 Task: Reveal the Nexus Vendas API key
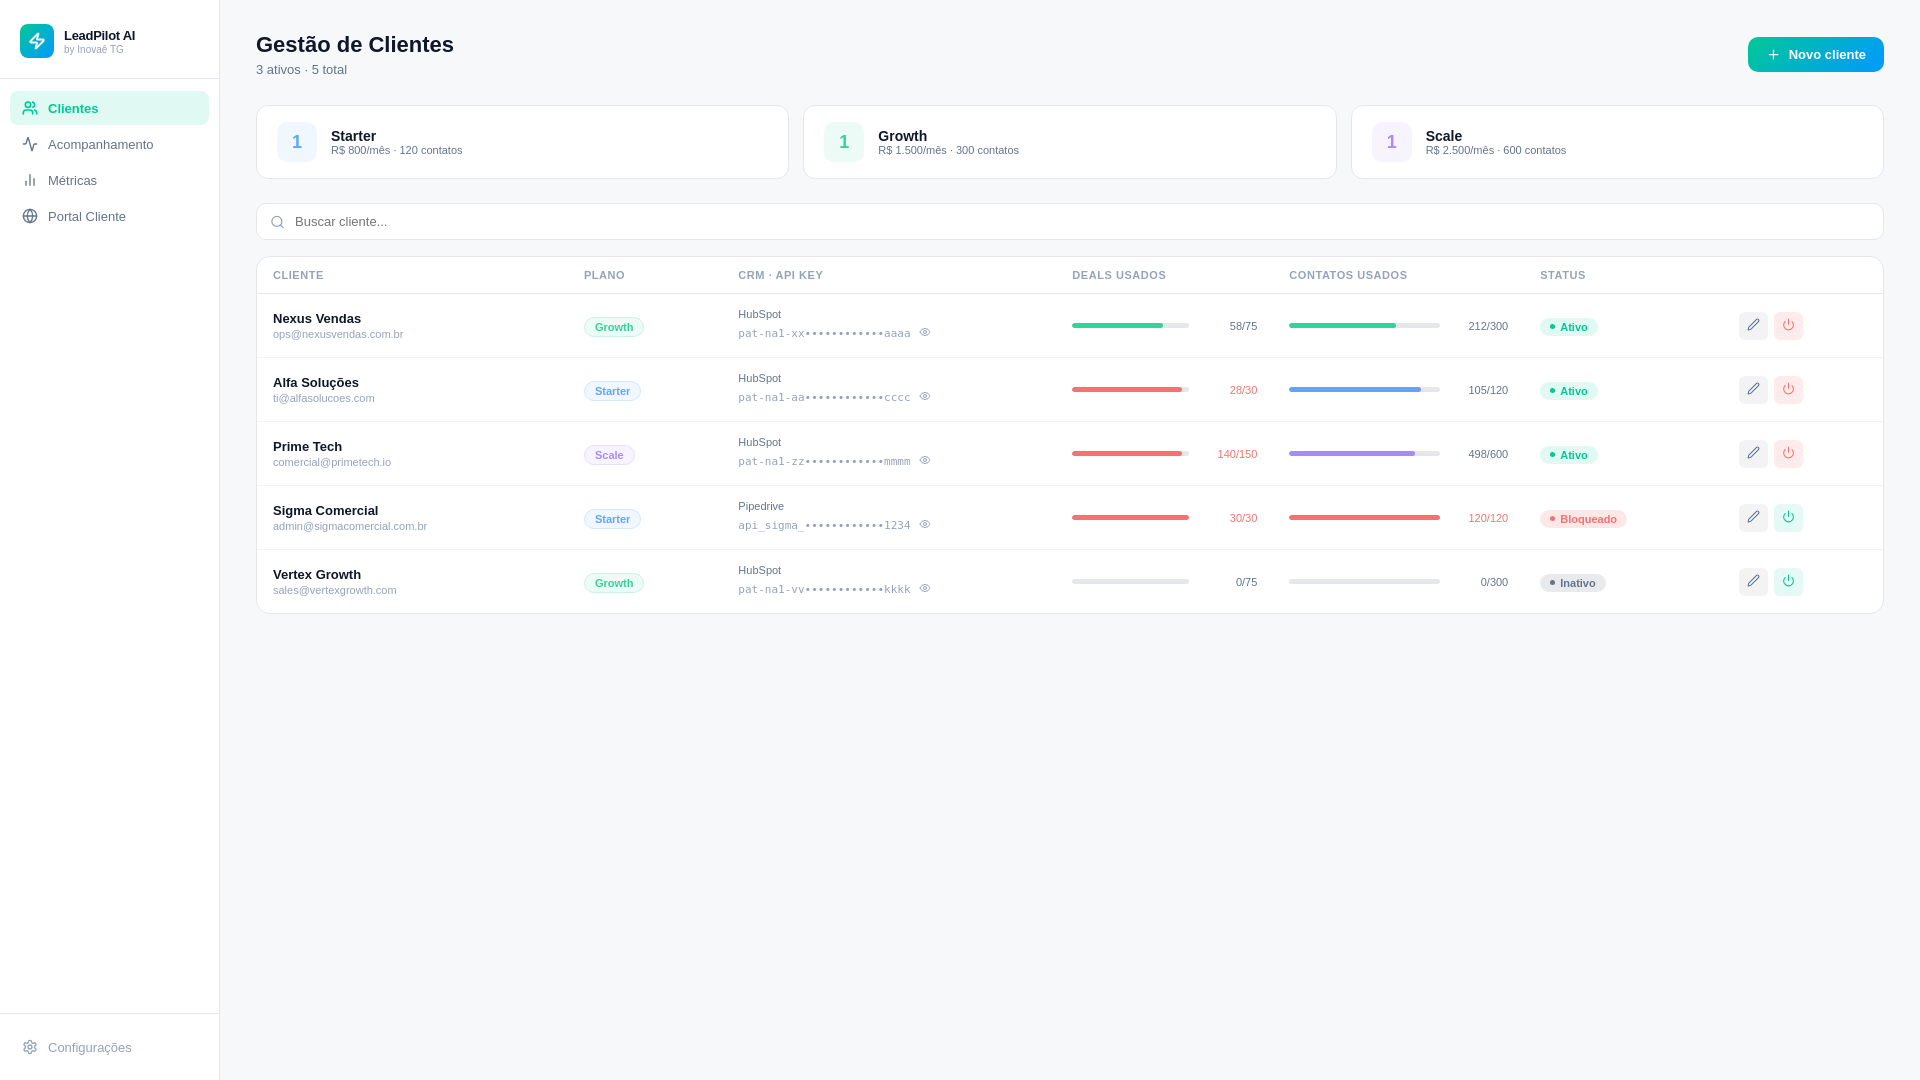pyautogui.click(x=925, y=332)
